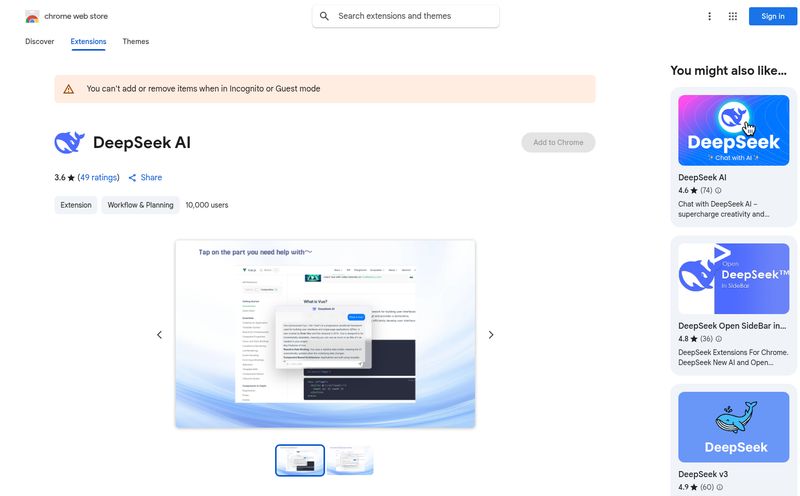This screenshot has width=800, height=496.
Task: Focus the Search extensions and themes field
Action: [x=406, y=16]
